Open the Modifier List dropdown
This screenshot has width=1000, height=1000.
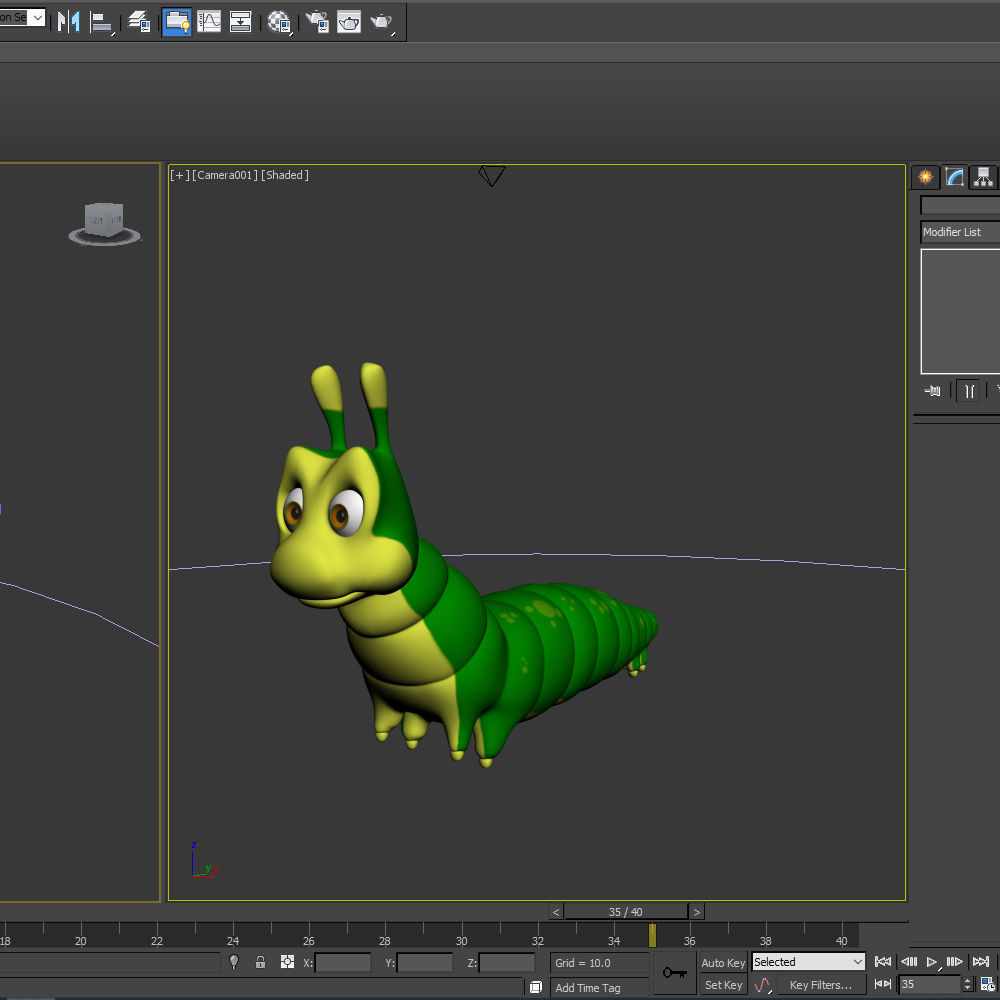pyautogui.click(x=960, y=232)
